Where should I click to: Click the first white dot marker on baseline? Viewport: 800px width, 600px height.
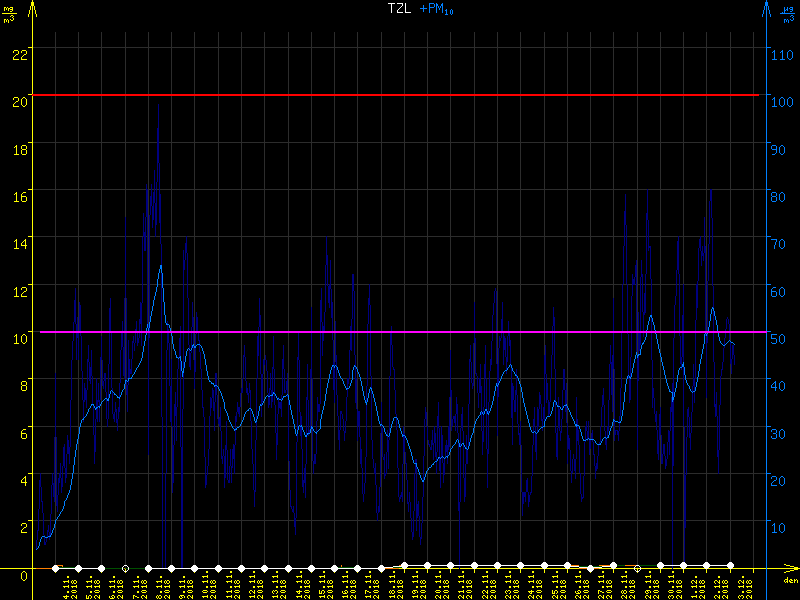coord(56,567)
